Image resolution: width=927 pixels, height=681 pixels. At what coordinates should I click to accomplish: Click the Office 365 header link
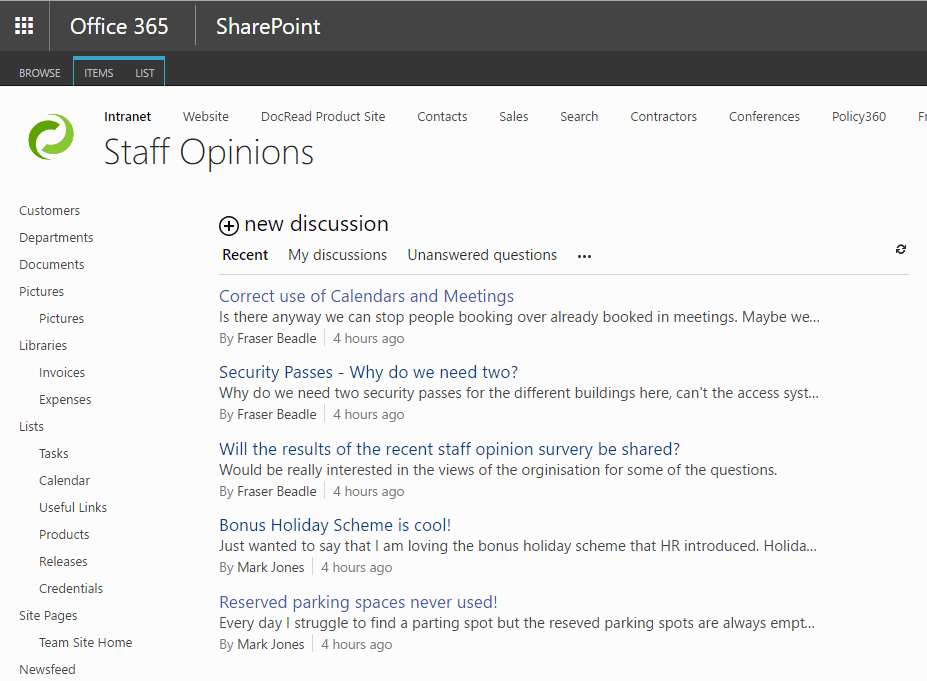[x=119, y=26]
